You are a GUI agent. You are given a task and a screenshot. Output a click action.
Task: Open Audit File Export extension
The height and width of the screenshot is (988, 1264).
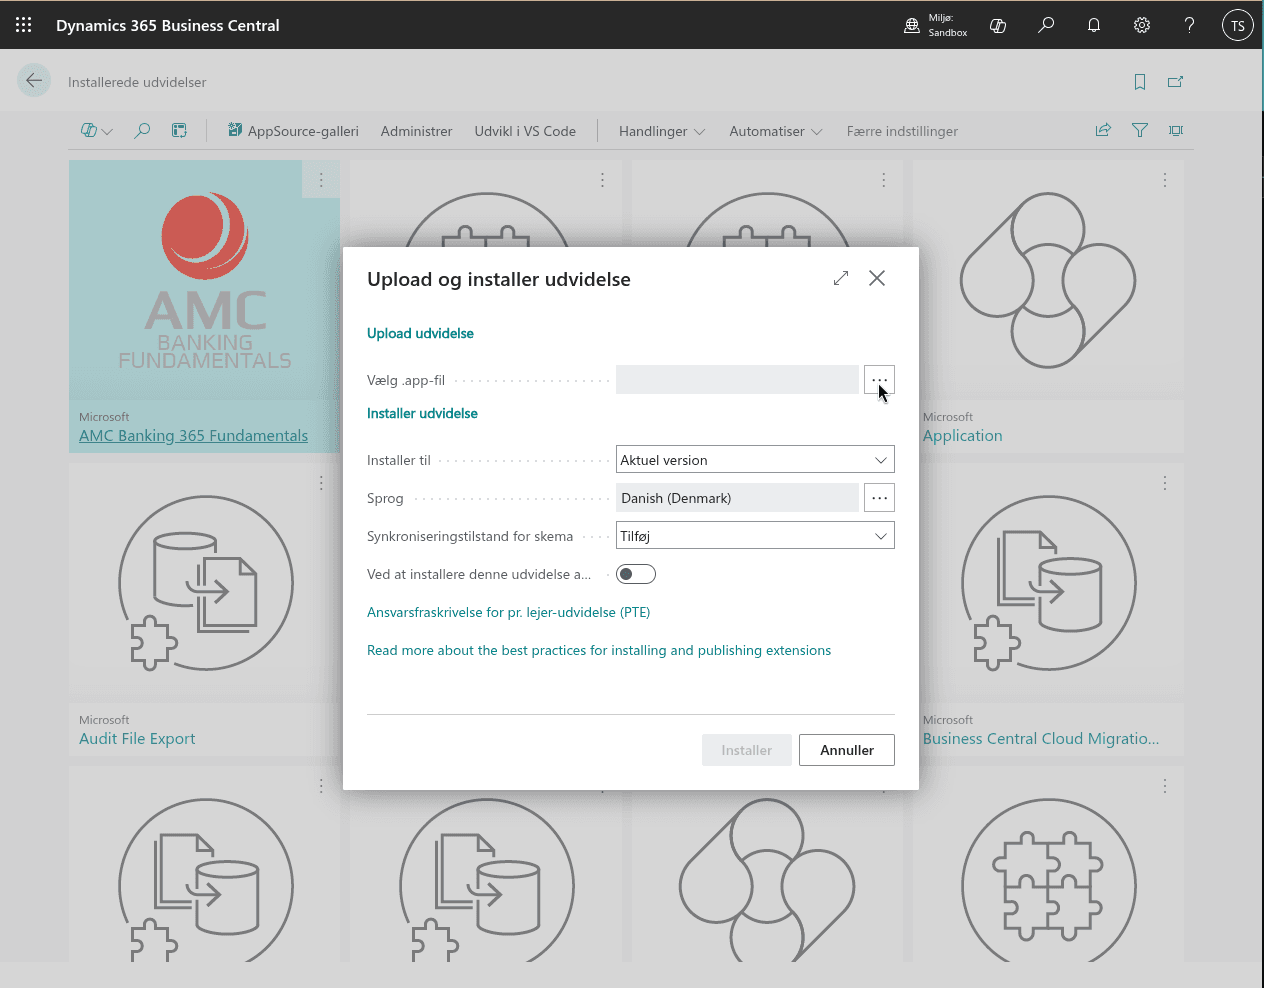click(x=137, y=739)
